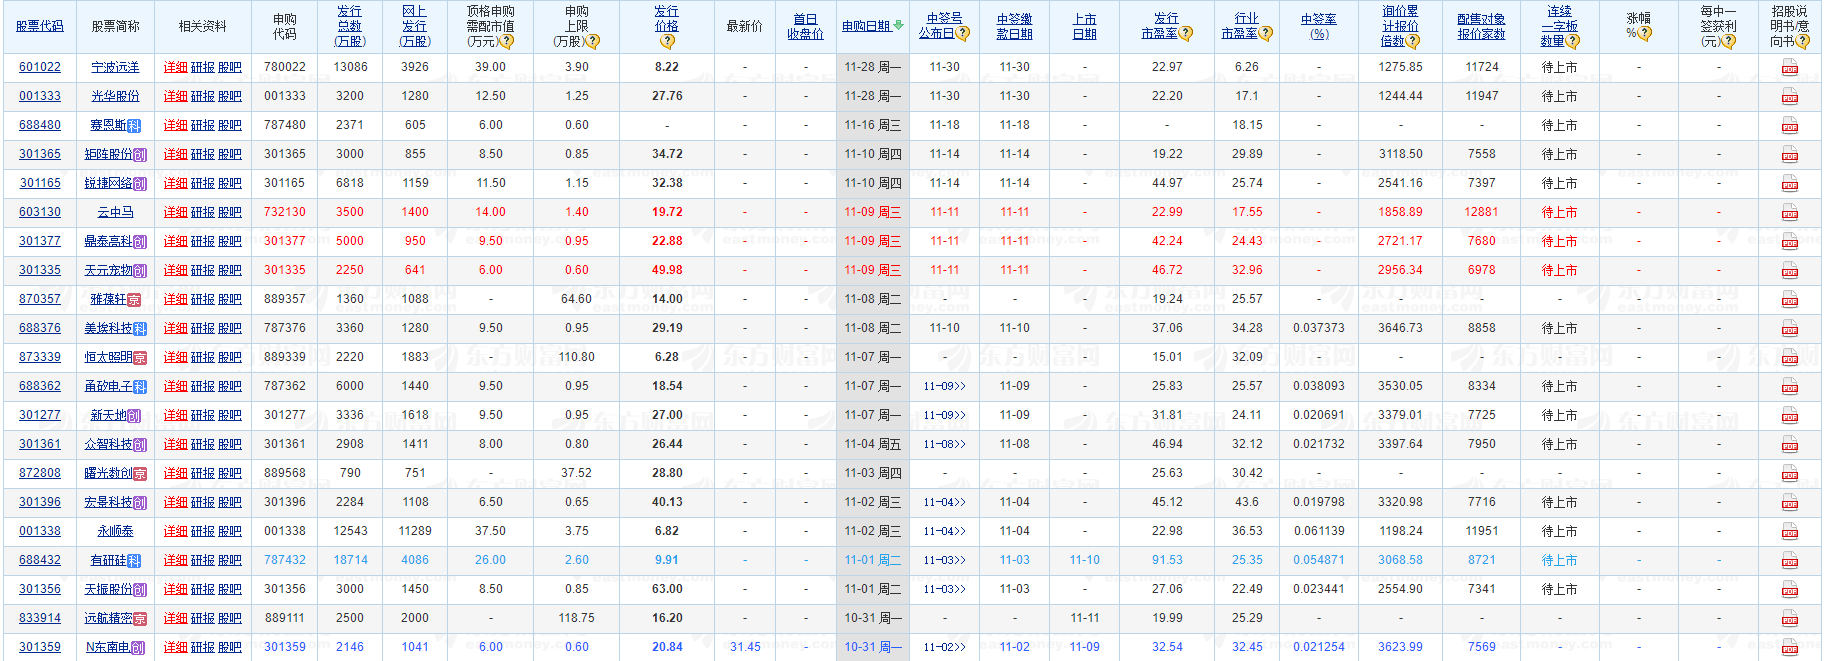Click the help icon under 发行价格
The width and height of the screenshot is (1826, 661).
pos(667,42)
